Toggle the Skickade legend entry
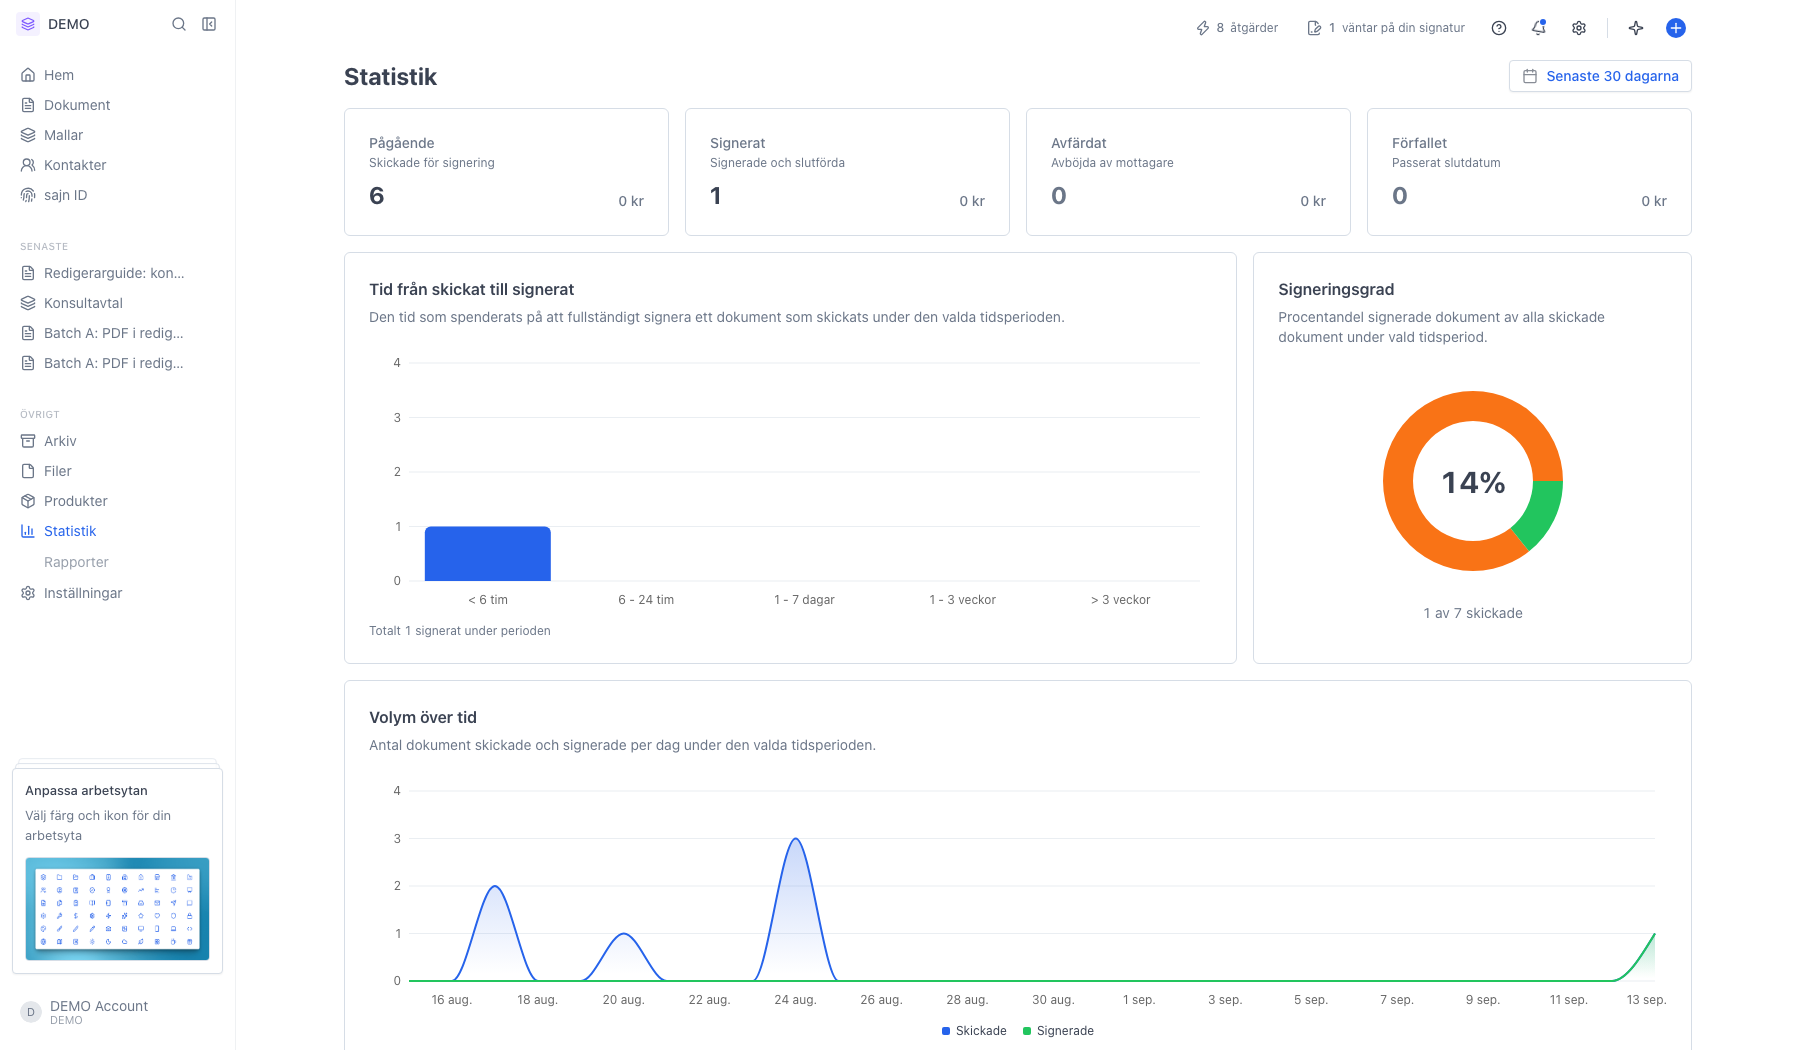Viewport: 1800px width, 1050px height. pyautogui.click(x=974, y=1031)
